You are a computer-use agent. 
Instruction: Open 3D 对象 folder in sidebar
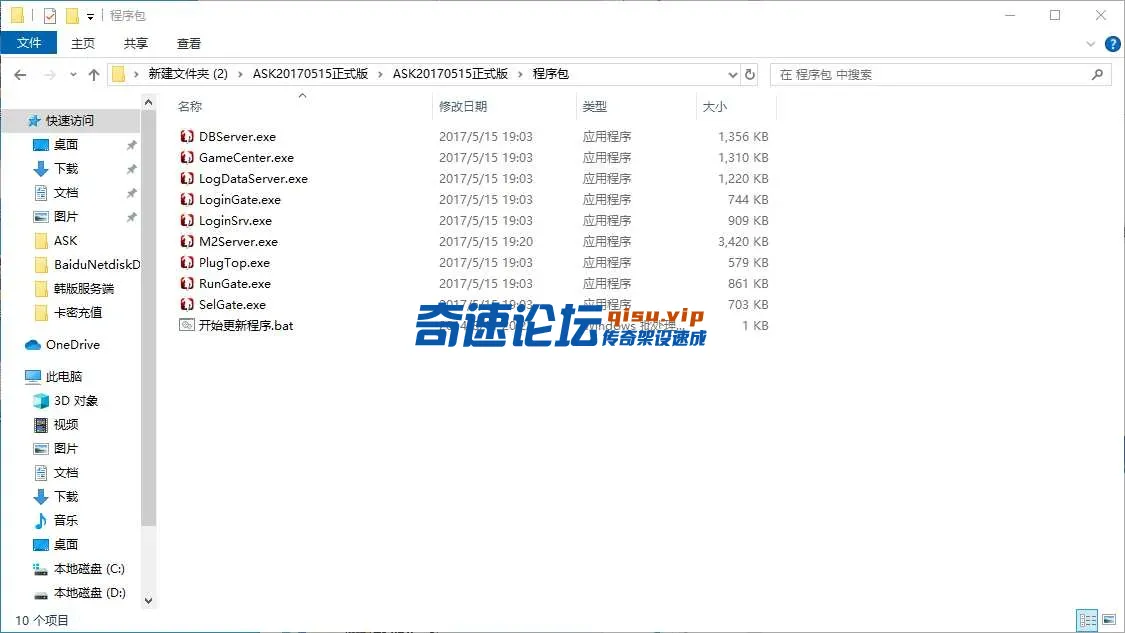65,400
